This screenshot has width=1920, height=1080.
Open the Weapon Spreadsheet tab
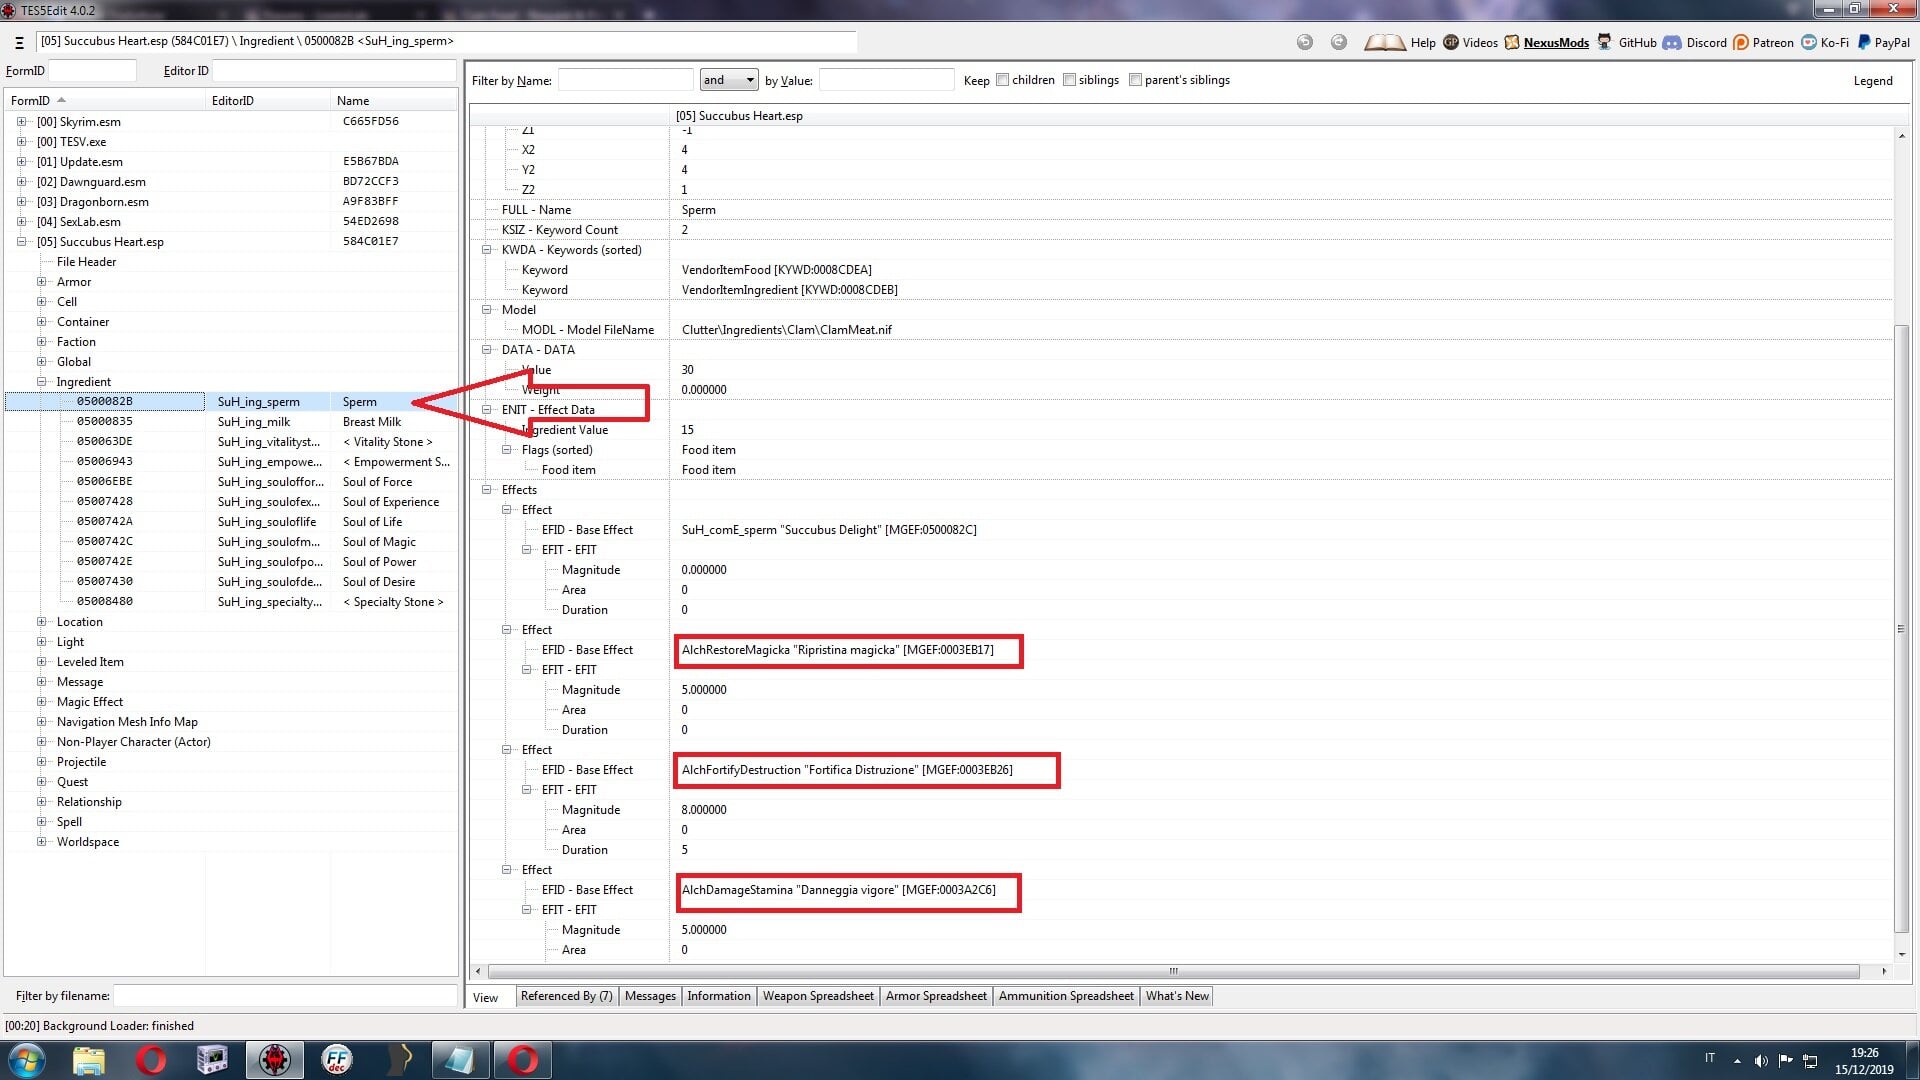click(x=818, y=996)
